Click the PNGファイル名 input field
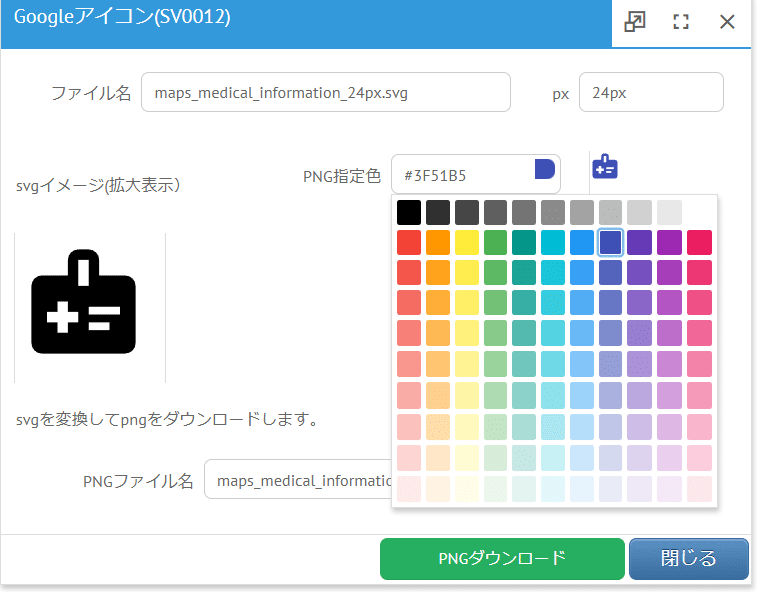Viewport: 757px width, 592px height. 298,479
